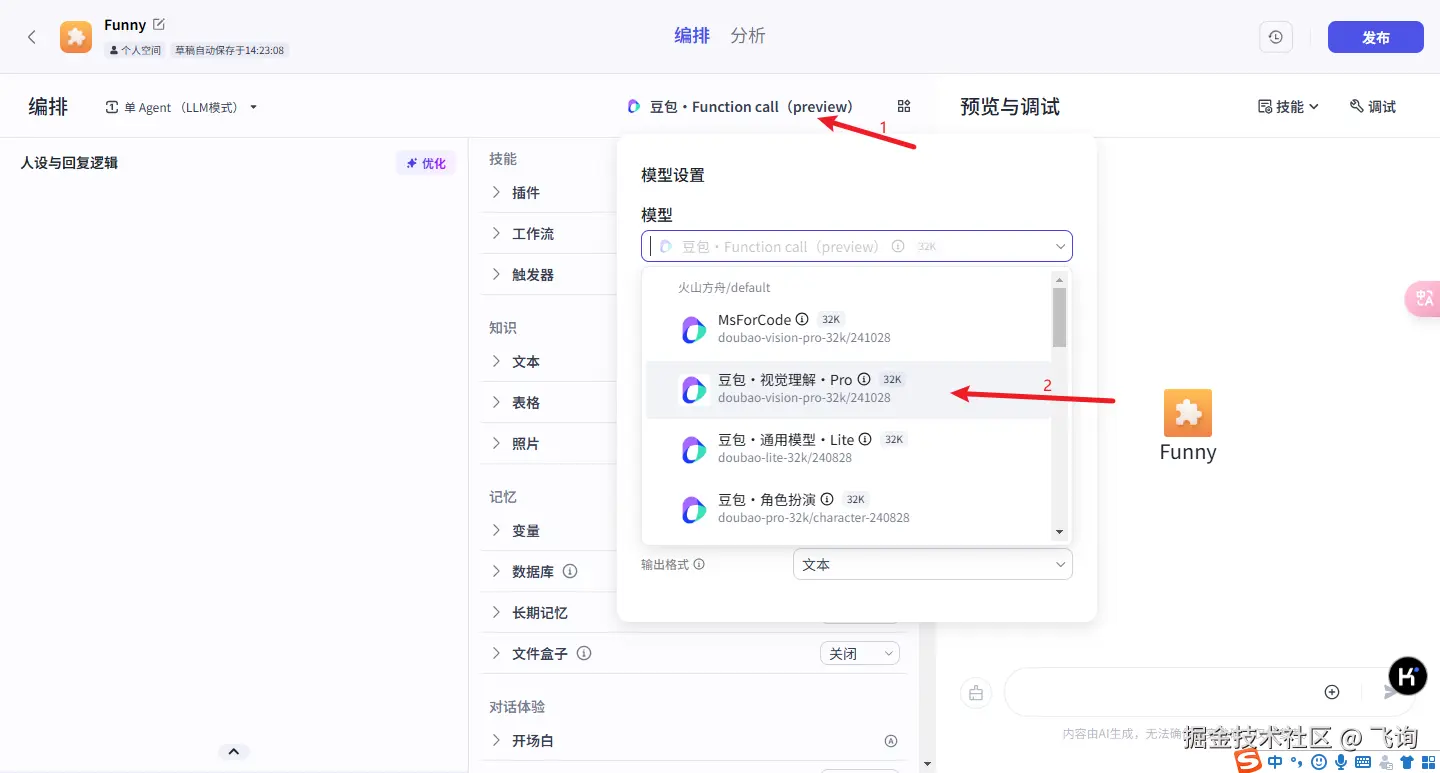Collapse panel with the bottom up-chevron button
1440x773 pixels.
233,752
